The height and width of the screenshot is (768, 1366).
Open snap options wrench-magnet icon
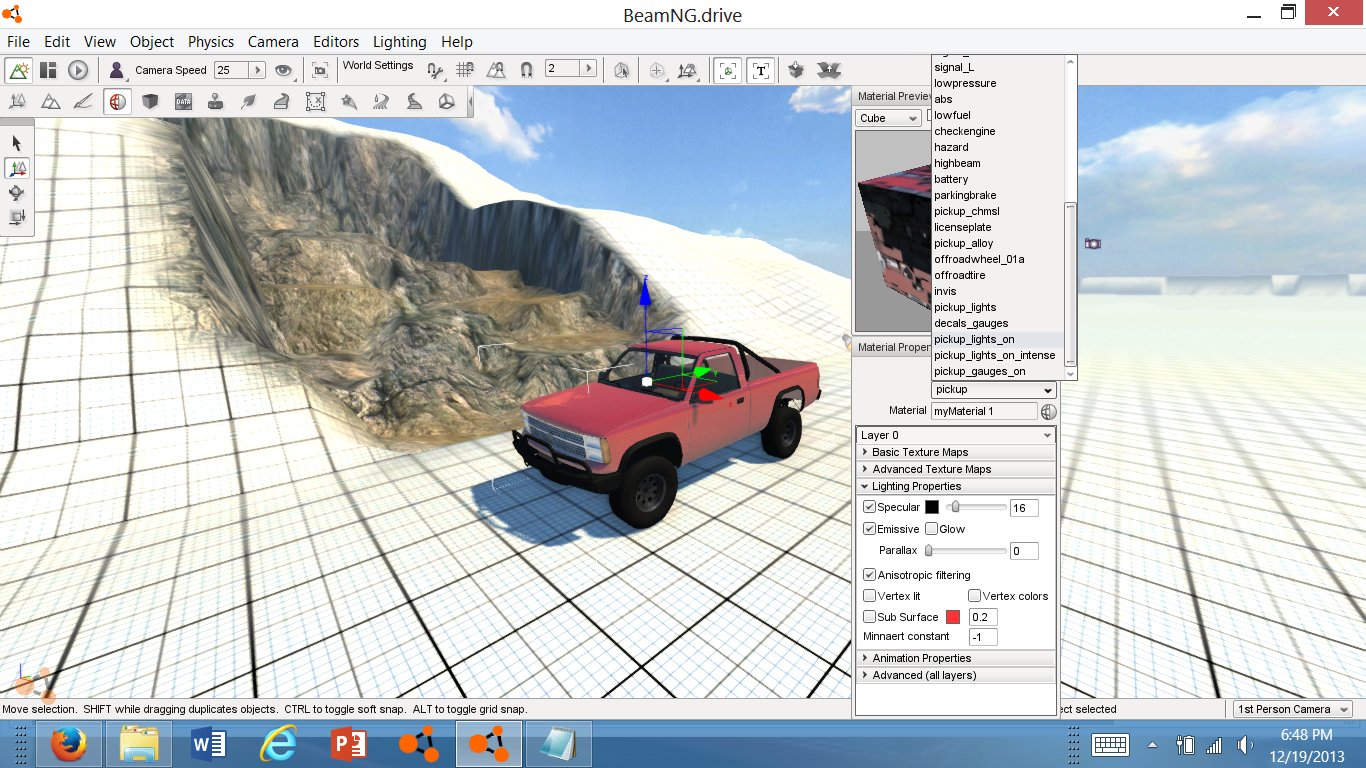[435, 70]
